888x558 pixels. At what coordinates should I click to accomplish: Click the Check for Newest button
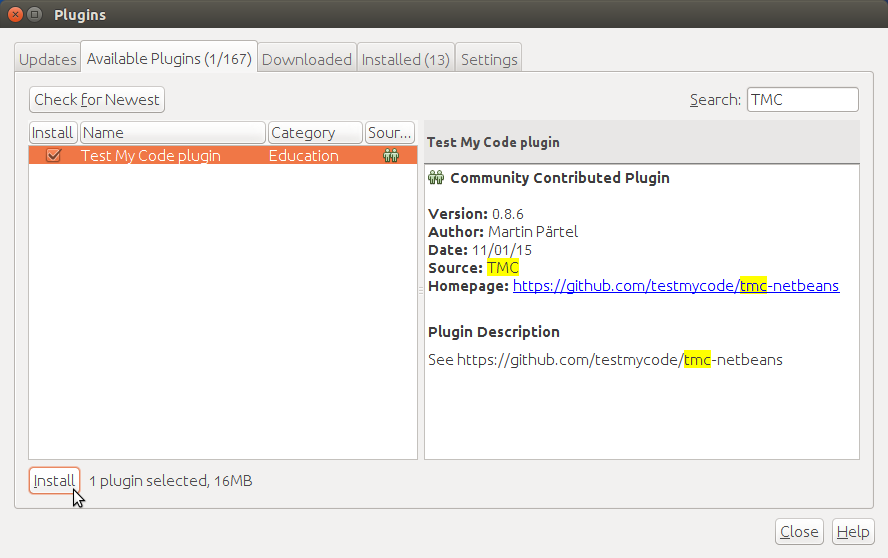(x=97, y=100)
